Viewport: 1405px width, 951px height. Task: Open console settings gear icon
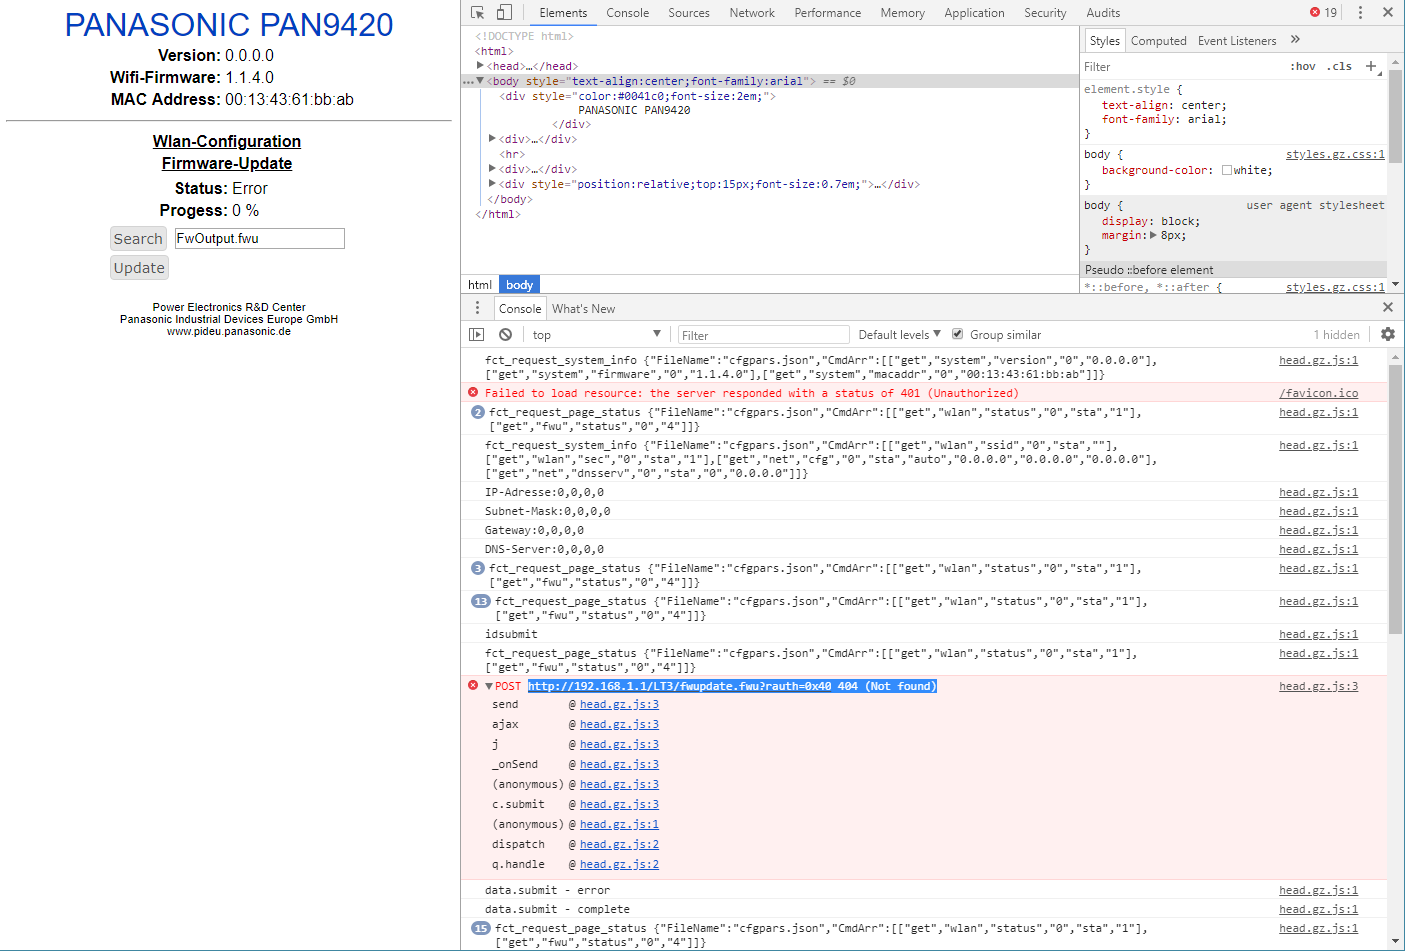coord(1388,335)
